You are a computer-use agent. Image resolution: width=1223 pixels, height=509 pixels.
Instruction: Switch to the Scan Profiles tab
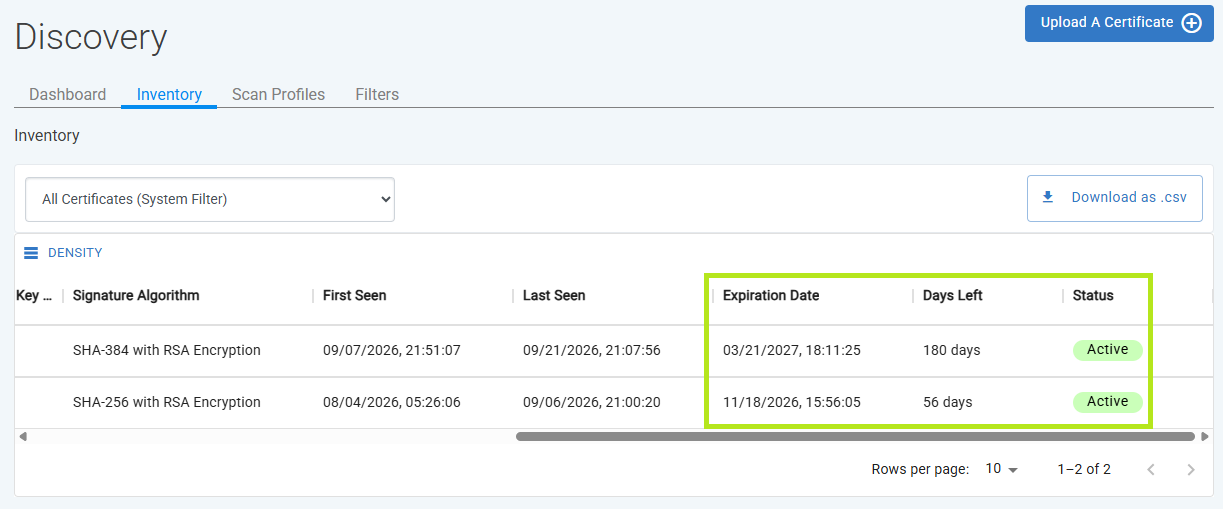pyautogui.click(x=278, y=94)
